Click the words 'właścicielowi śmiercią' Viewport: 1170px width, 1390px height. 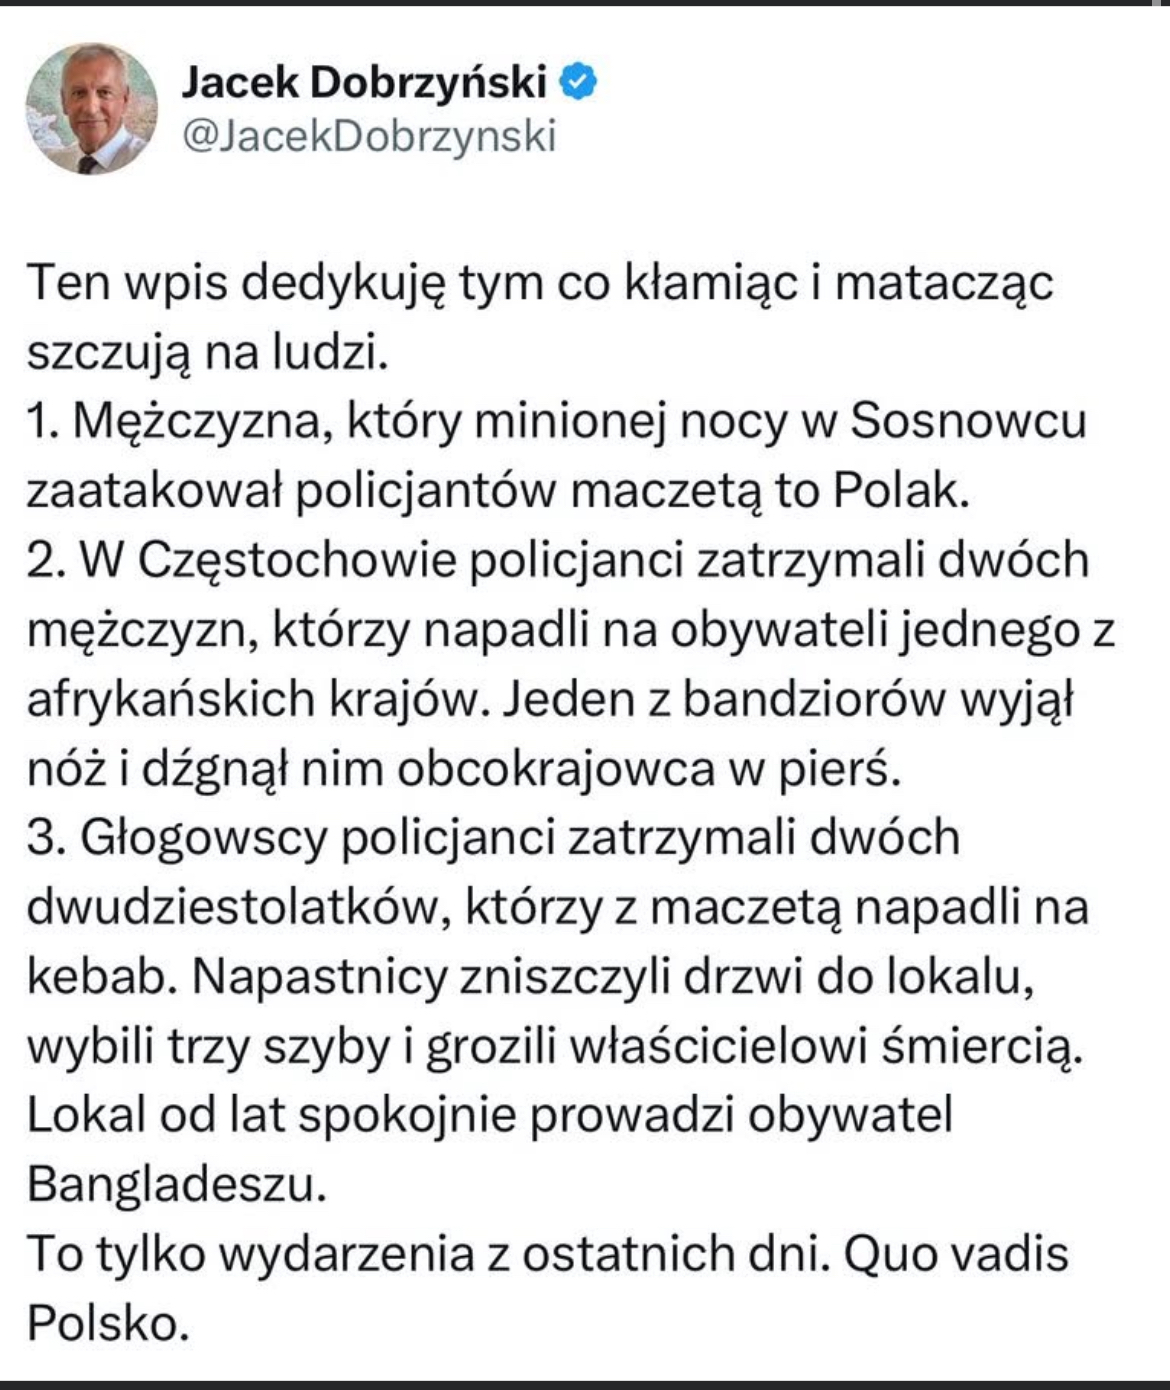pos(826,1046)
